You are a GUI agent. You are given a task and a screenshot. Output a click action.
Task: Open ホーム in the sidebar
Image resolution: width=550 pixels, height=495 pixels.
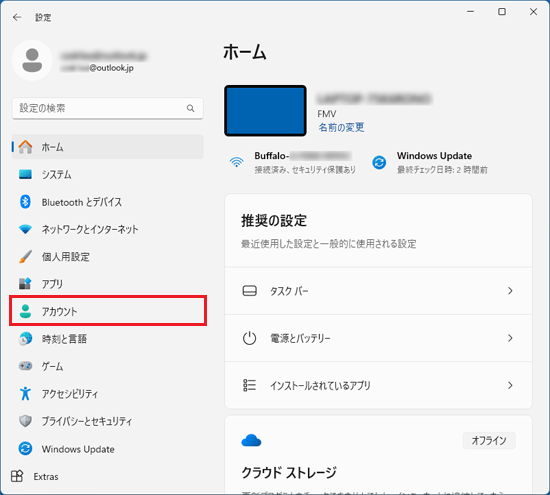click(x=108, y=147)
